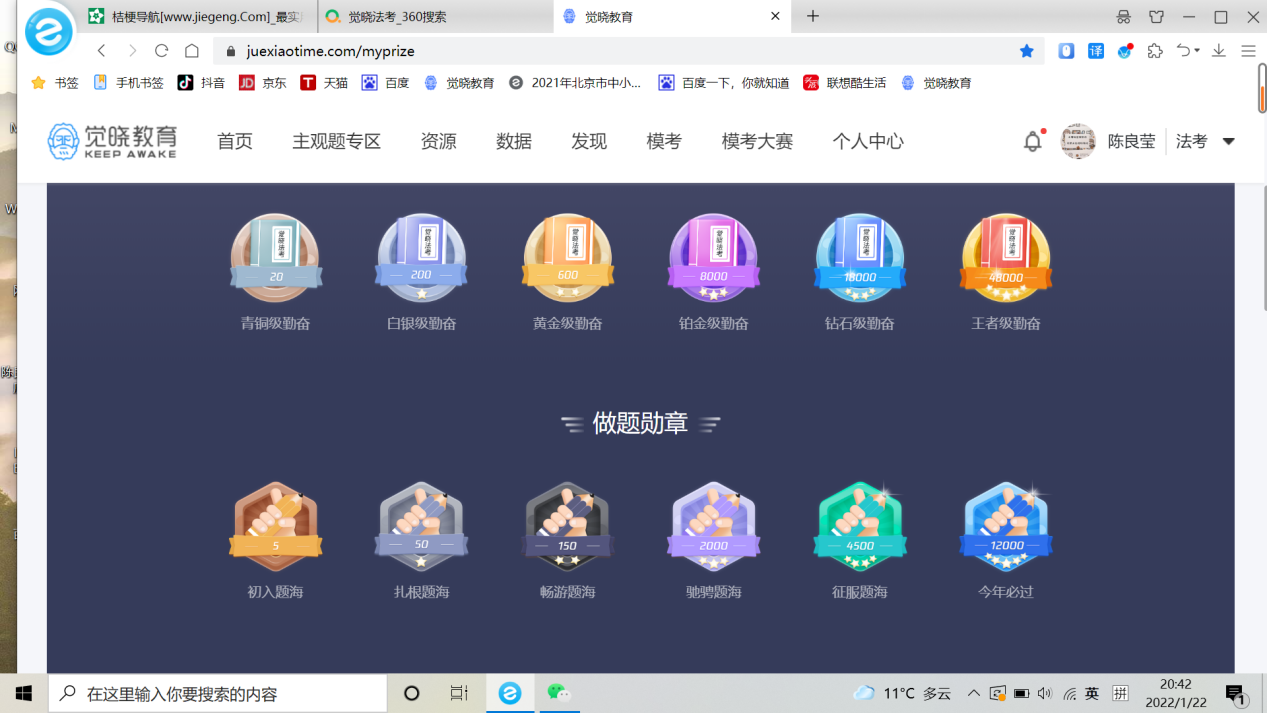Open the 数据 menu item
Screen dimensions: 1267x713
[x=514, y=141]
